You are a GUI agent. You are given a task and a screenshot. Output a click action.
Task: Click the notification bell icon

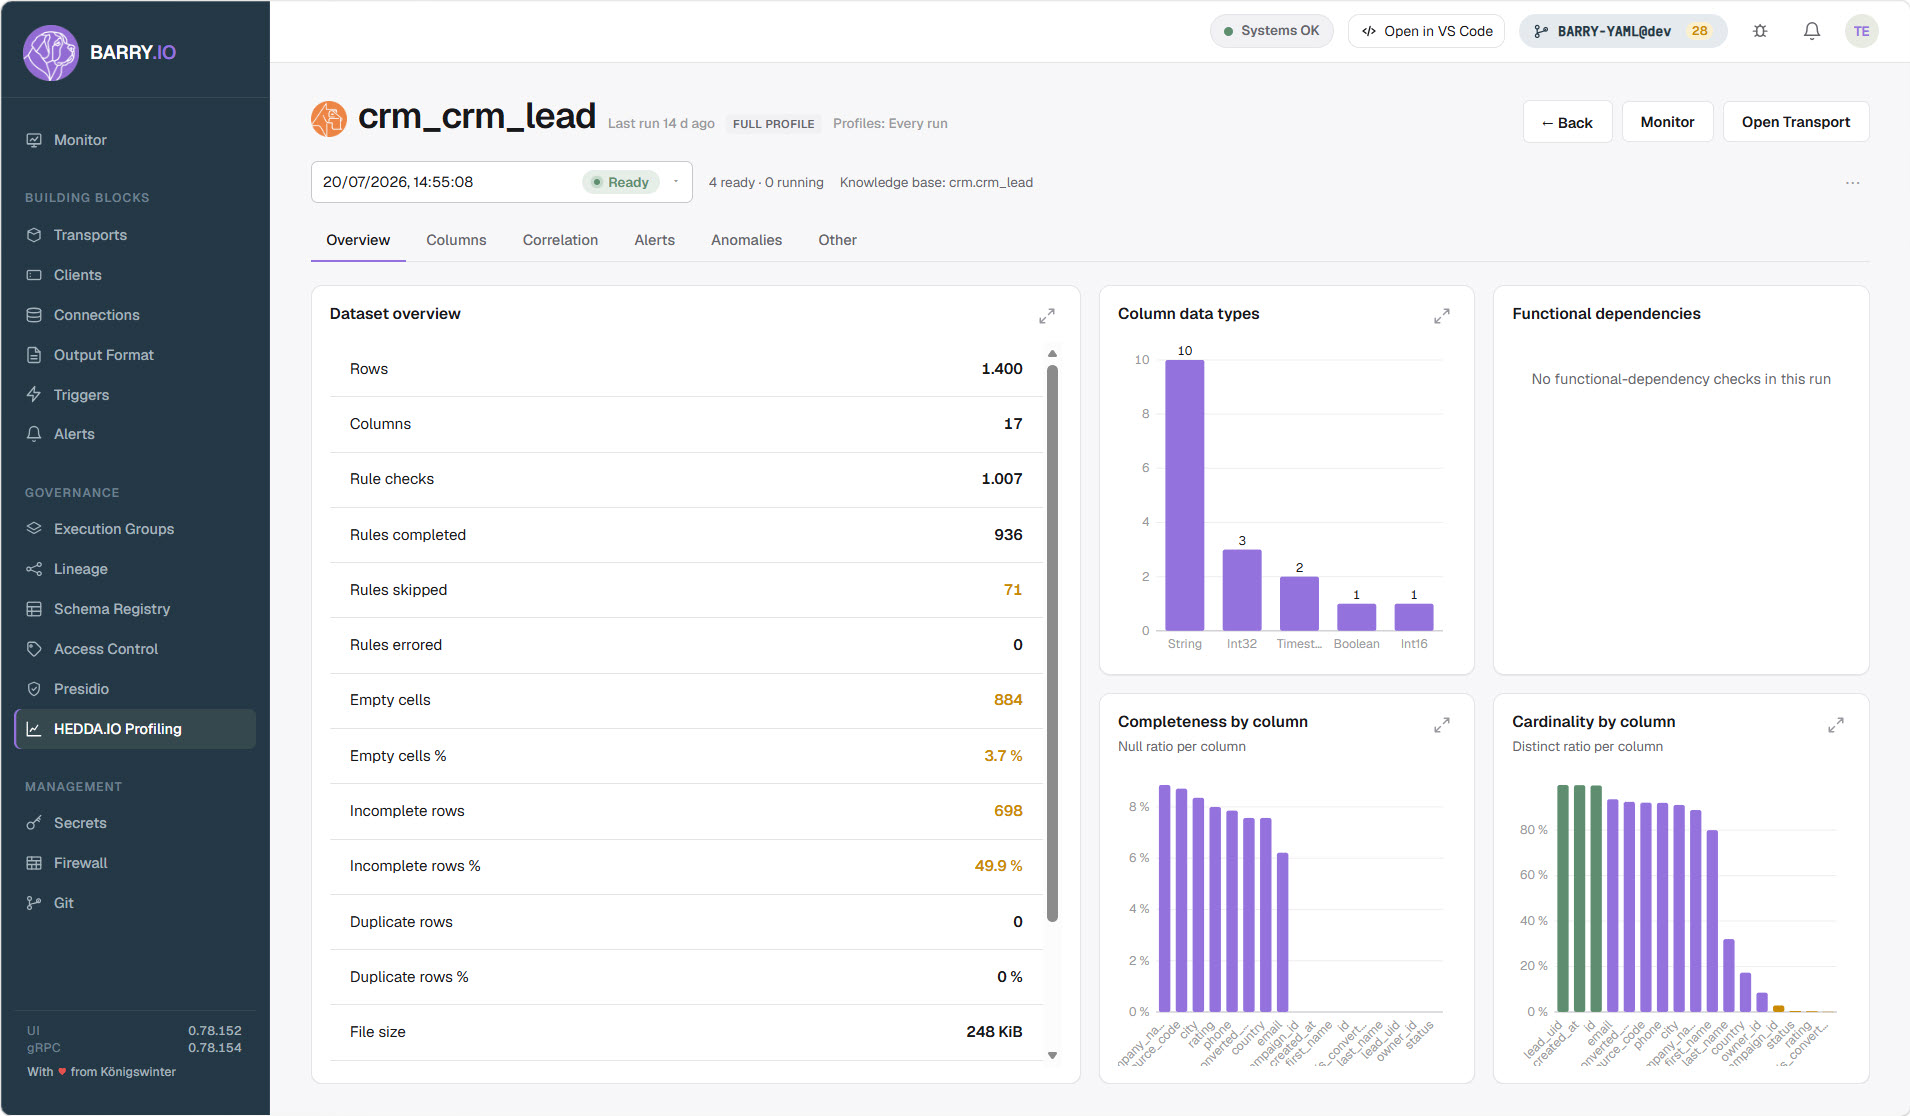[x=1811, y=31]
